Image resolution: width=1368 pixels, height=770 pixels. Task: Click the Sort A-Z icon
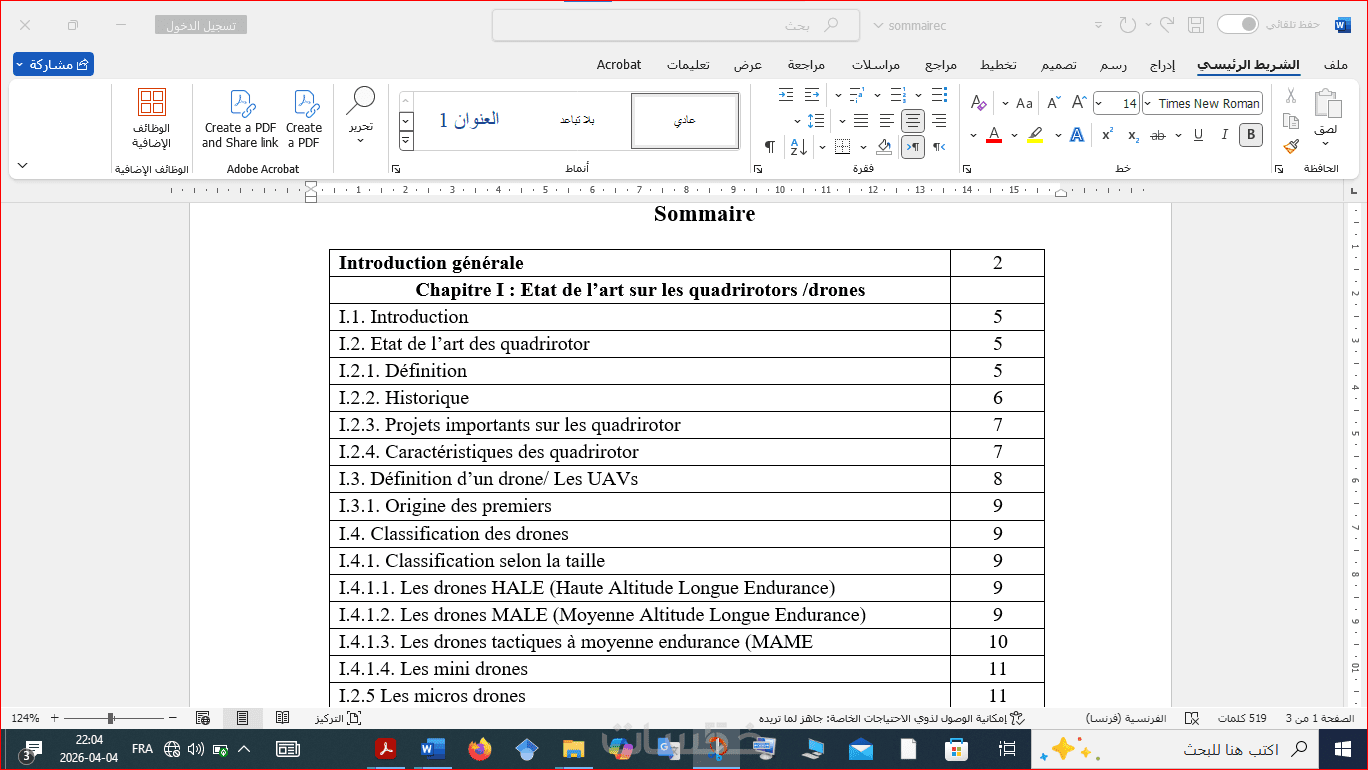point(798,147)
